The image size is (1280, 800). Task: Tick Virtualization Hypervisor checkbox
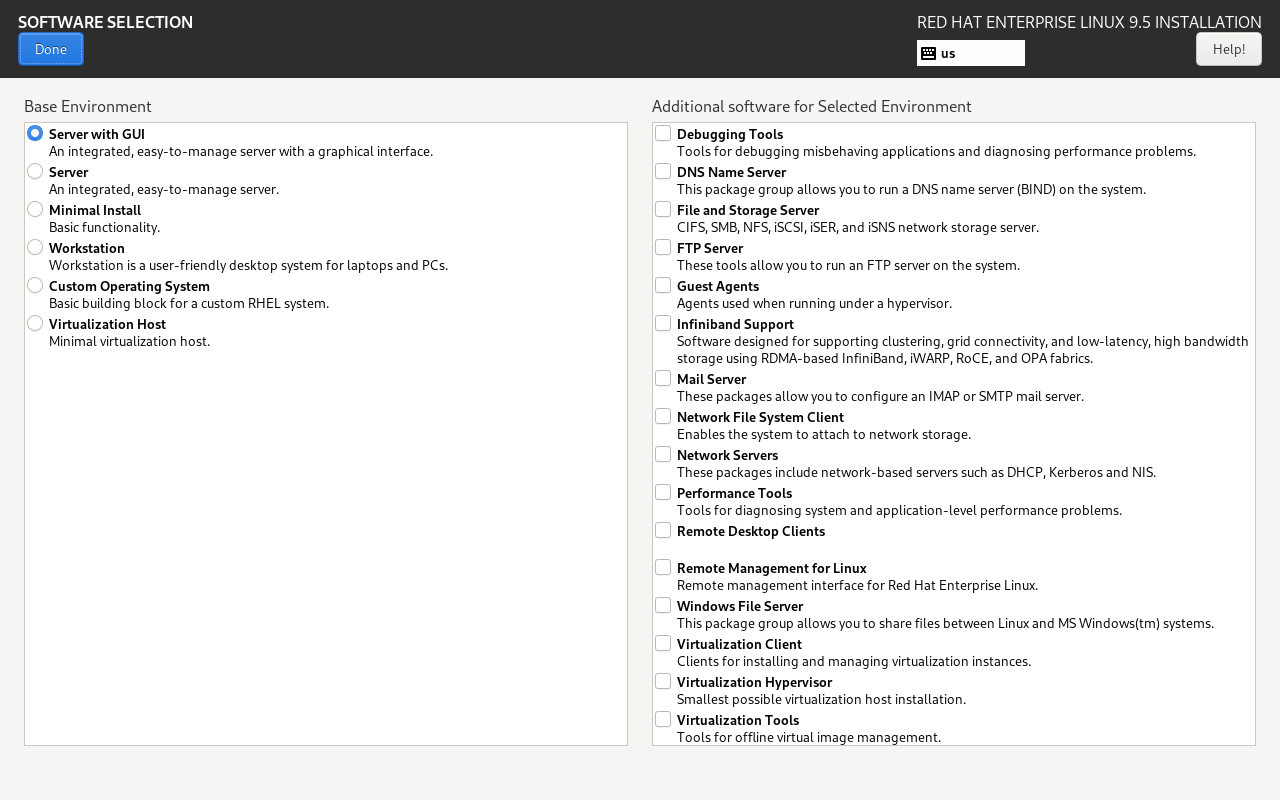(x=663, y=681)
